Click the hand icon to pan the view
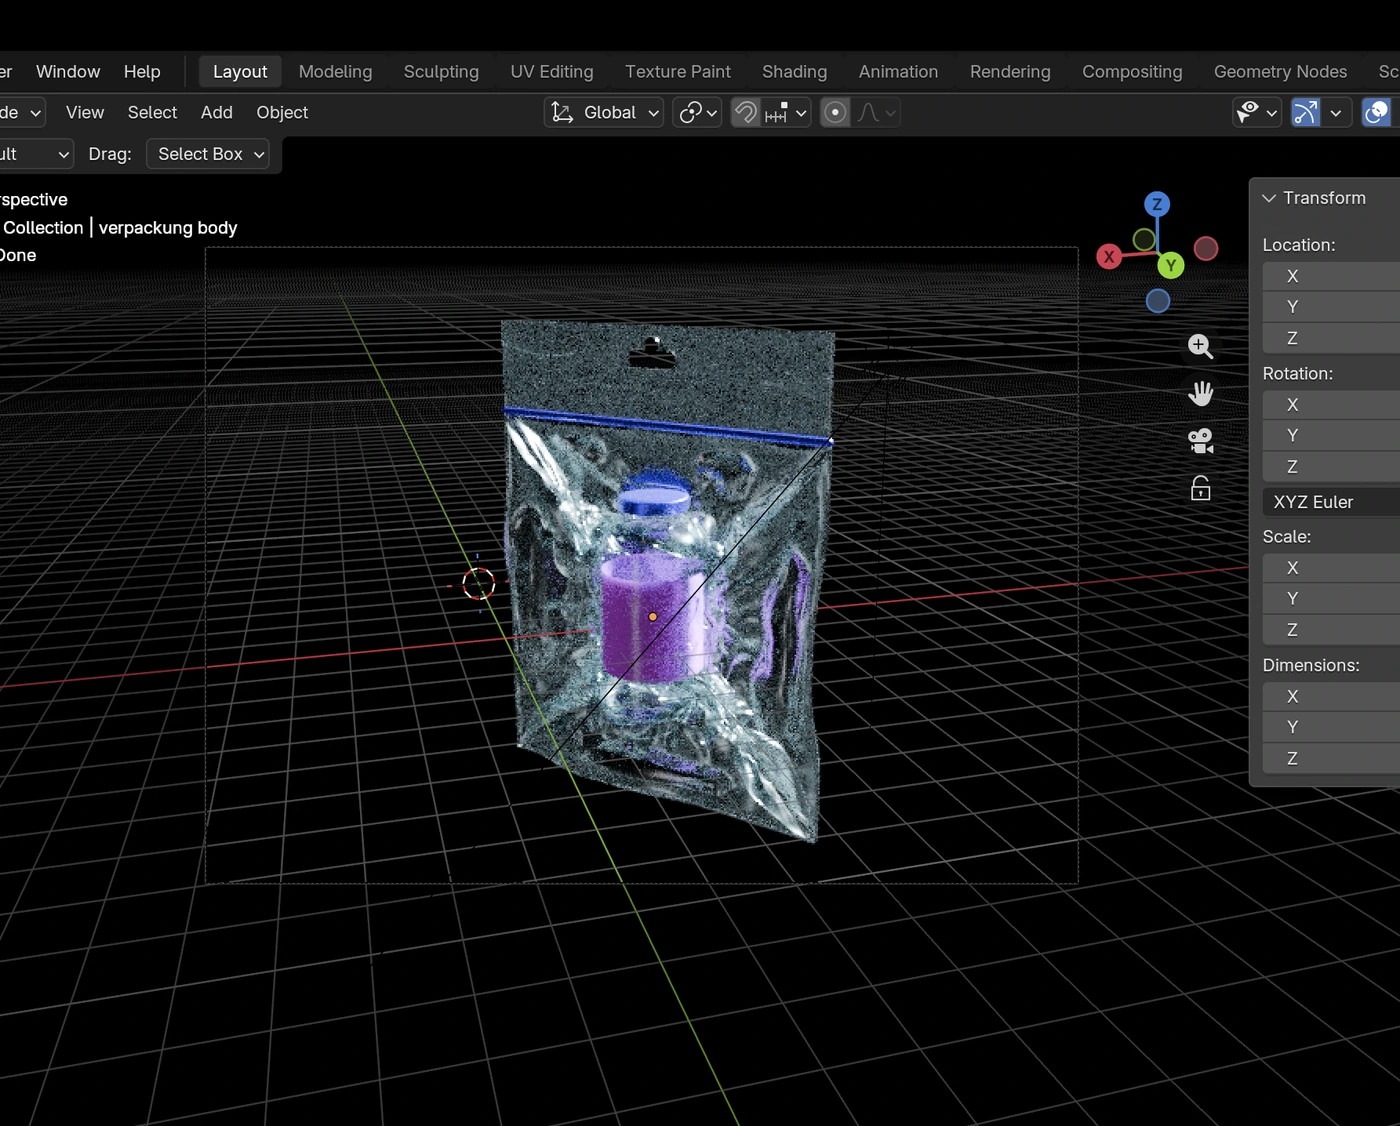 click(1200, 393)
